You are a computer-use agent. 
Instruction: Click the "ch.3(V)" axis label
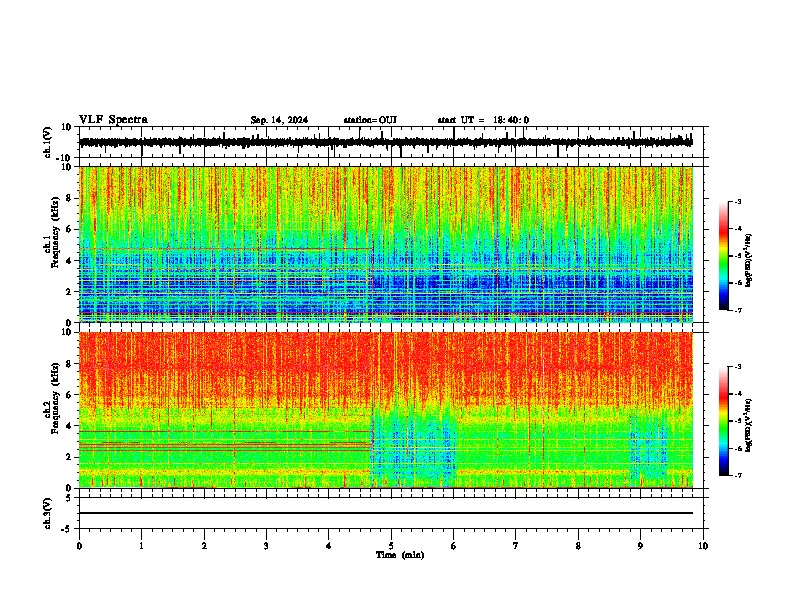coord(48,514)
